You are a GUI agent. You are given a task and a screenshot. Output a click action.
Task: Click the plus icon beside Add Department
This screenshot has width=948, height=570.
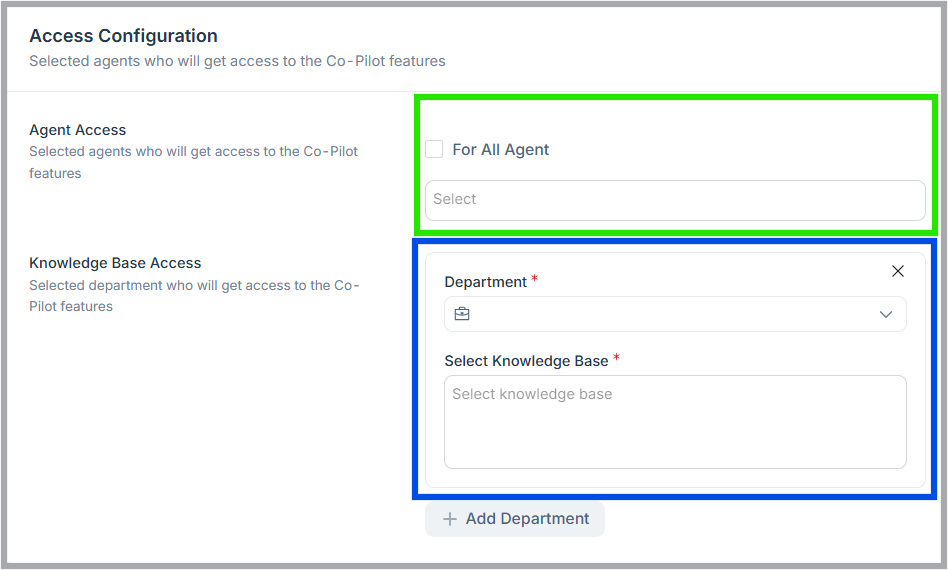point(450,519)
